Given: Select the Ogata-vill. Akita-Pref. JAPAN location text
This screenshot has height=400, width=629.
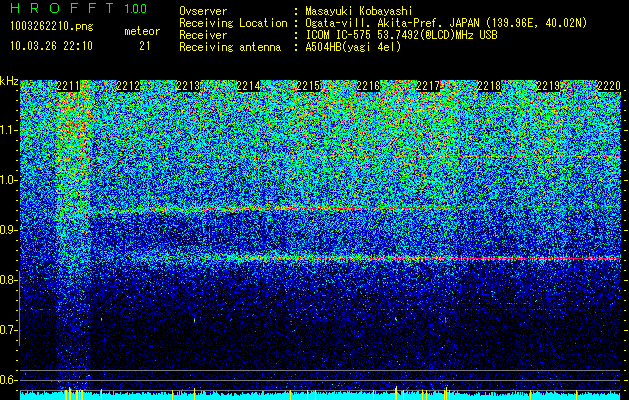Looking at the screenshot, I should tap(446, 23).
